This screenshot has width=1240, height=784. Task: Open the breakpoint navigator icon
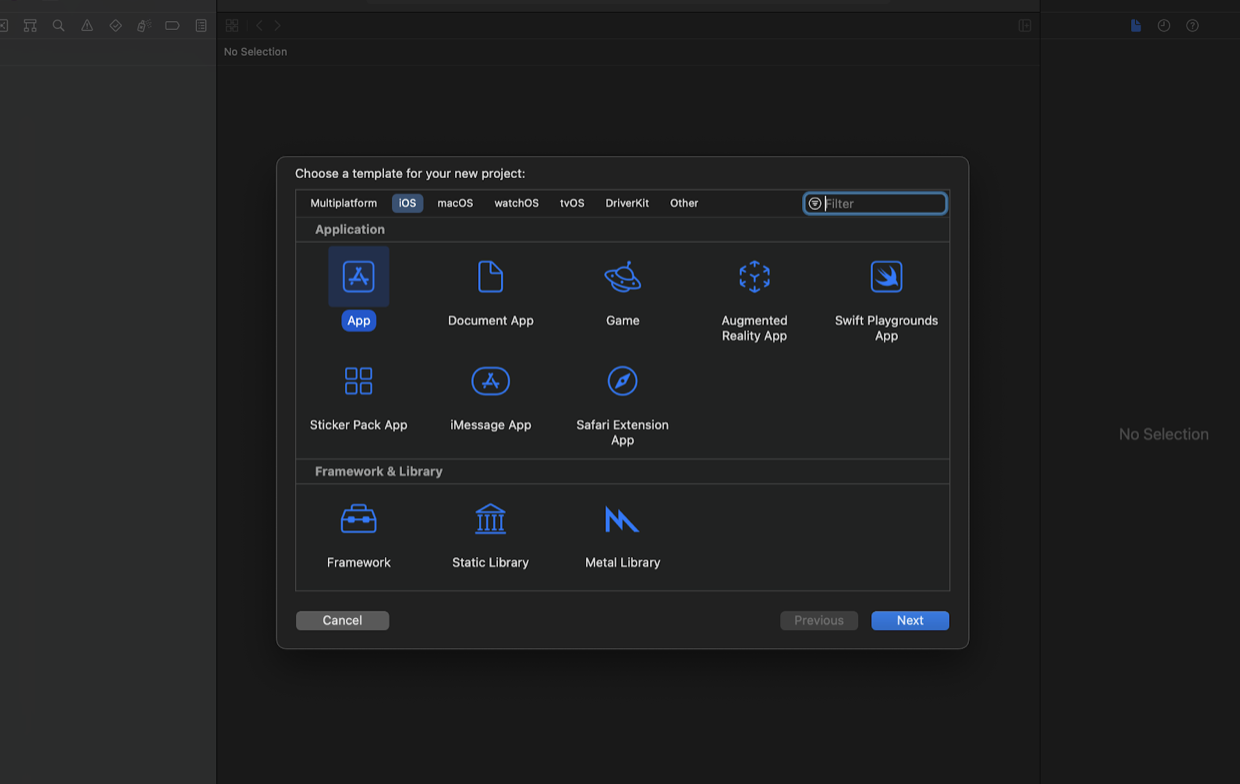tap(172, 26)
